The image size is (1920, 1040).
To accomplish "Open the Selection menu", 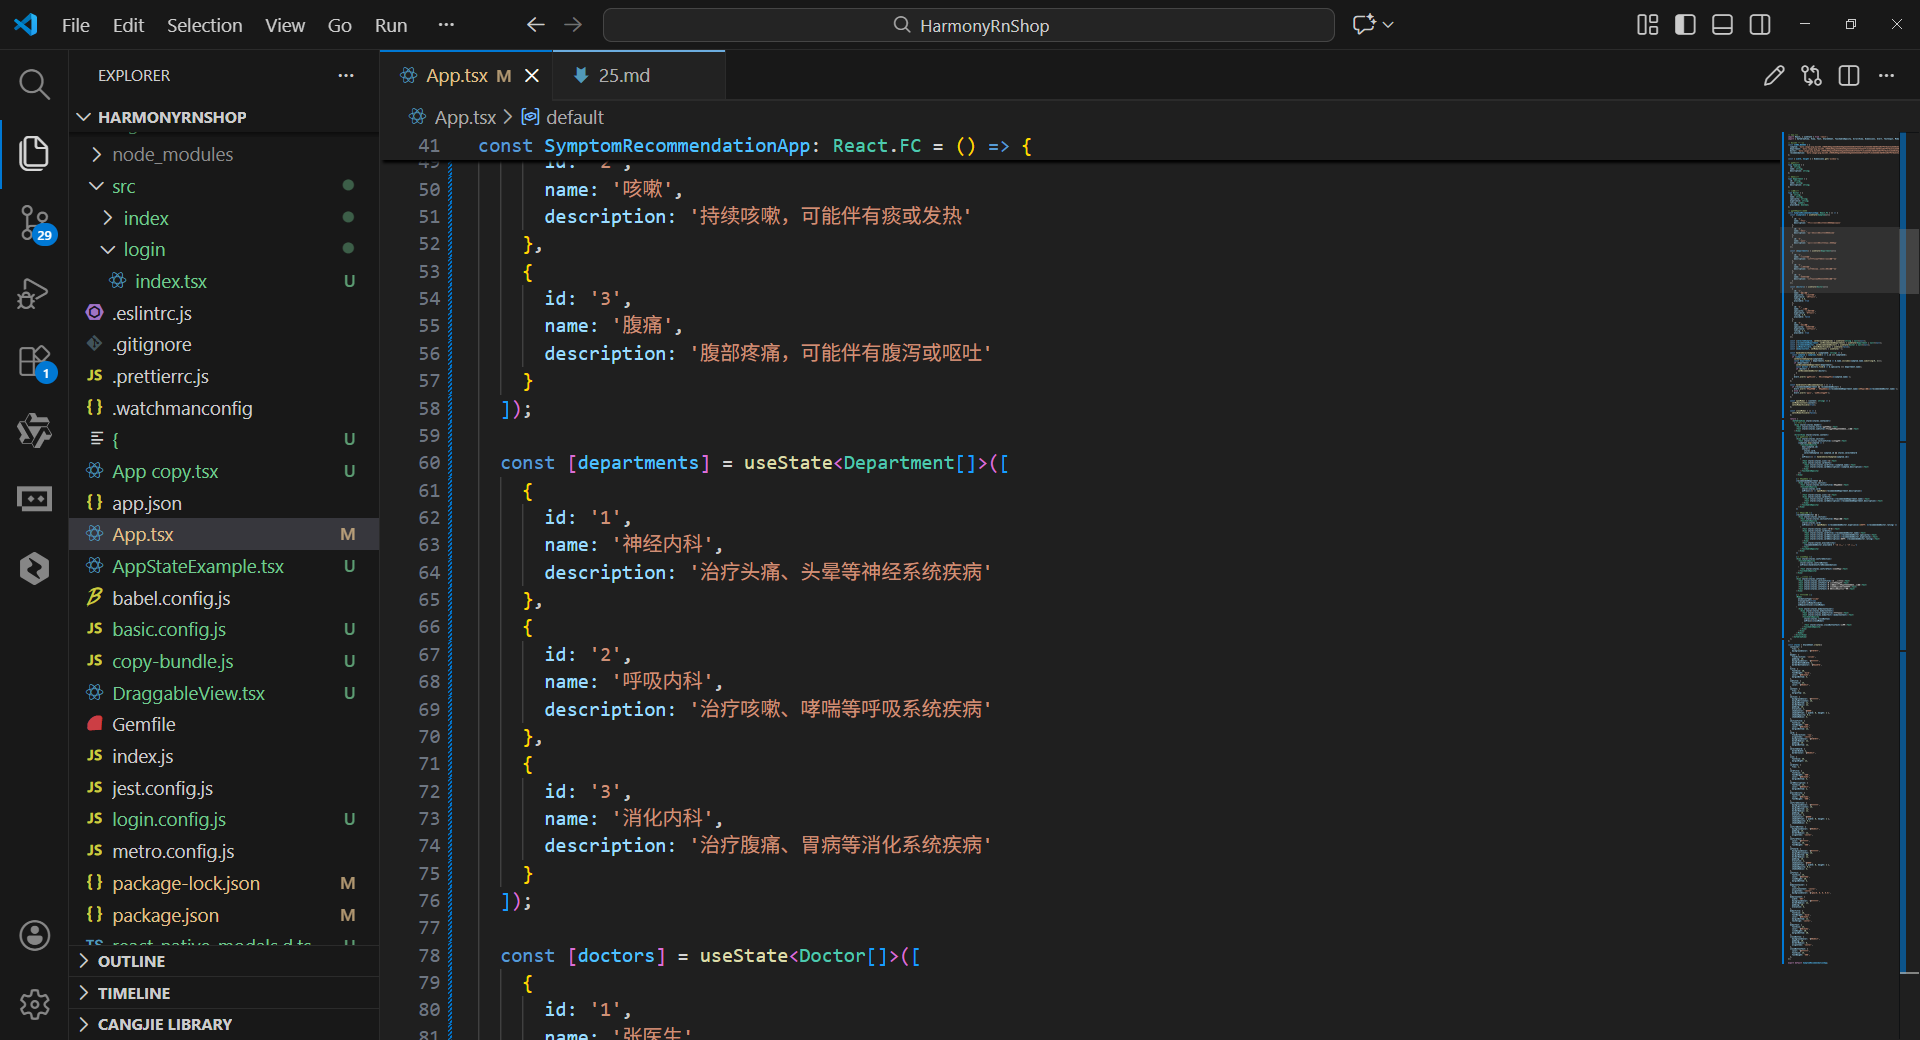I will (x=204, y=25).
